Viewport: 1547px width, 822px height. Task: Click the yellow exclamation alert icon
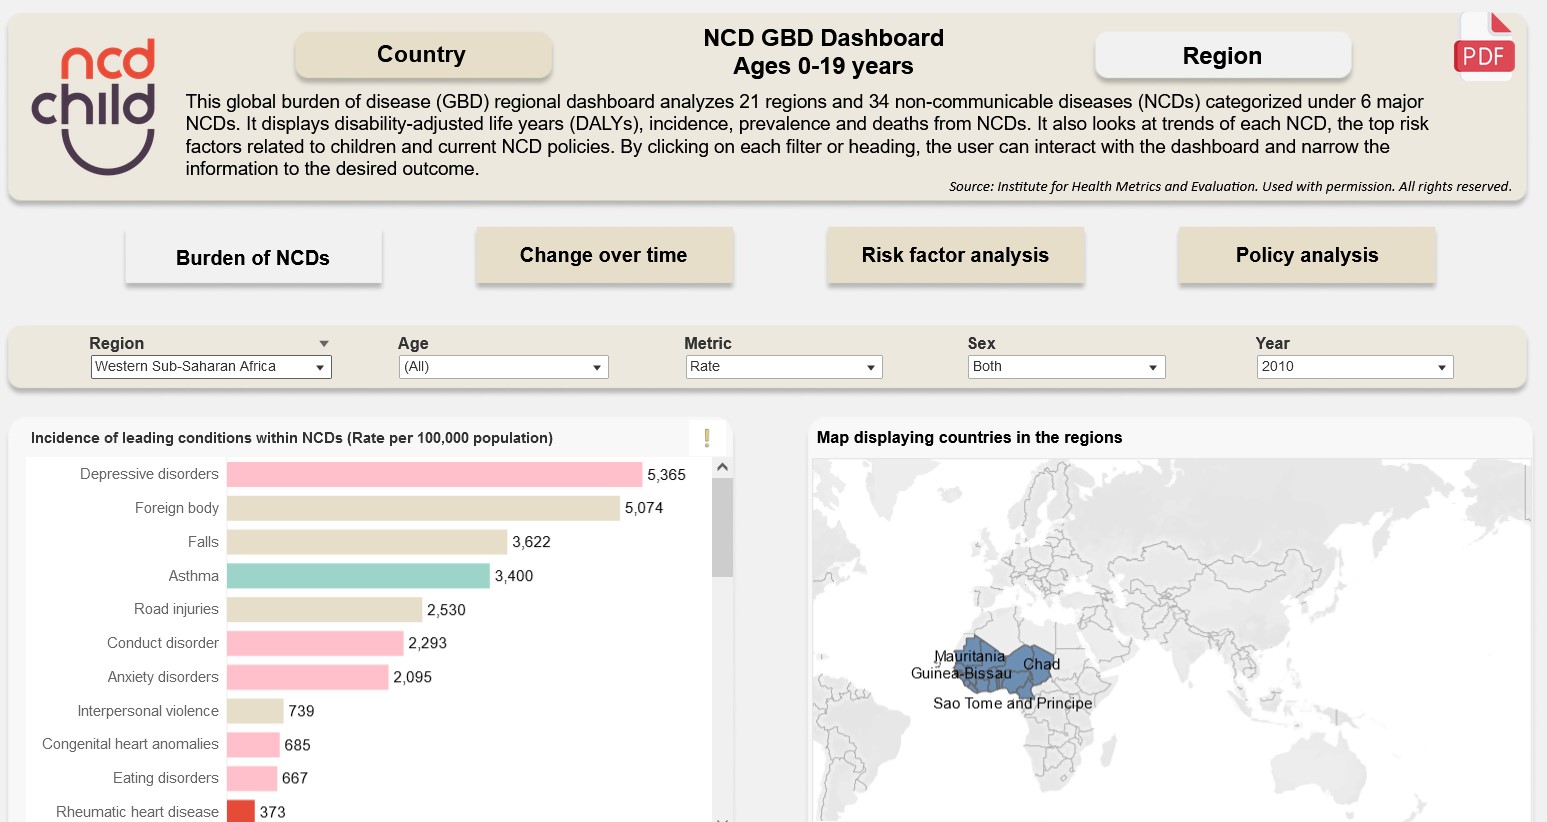coord(707,438)
